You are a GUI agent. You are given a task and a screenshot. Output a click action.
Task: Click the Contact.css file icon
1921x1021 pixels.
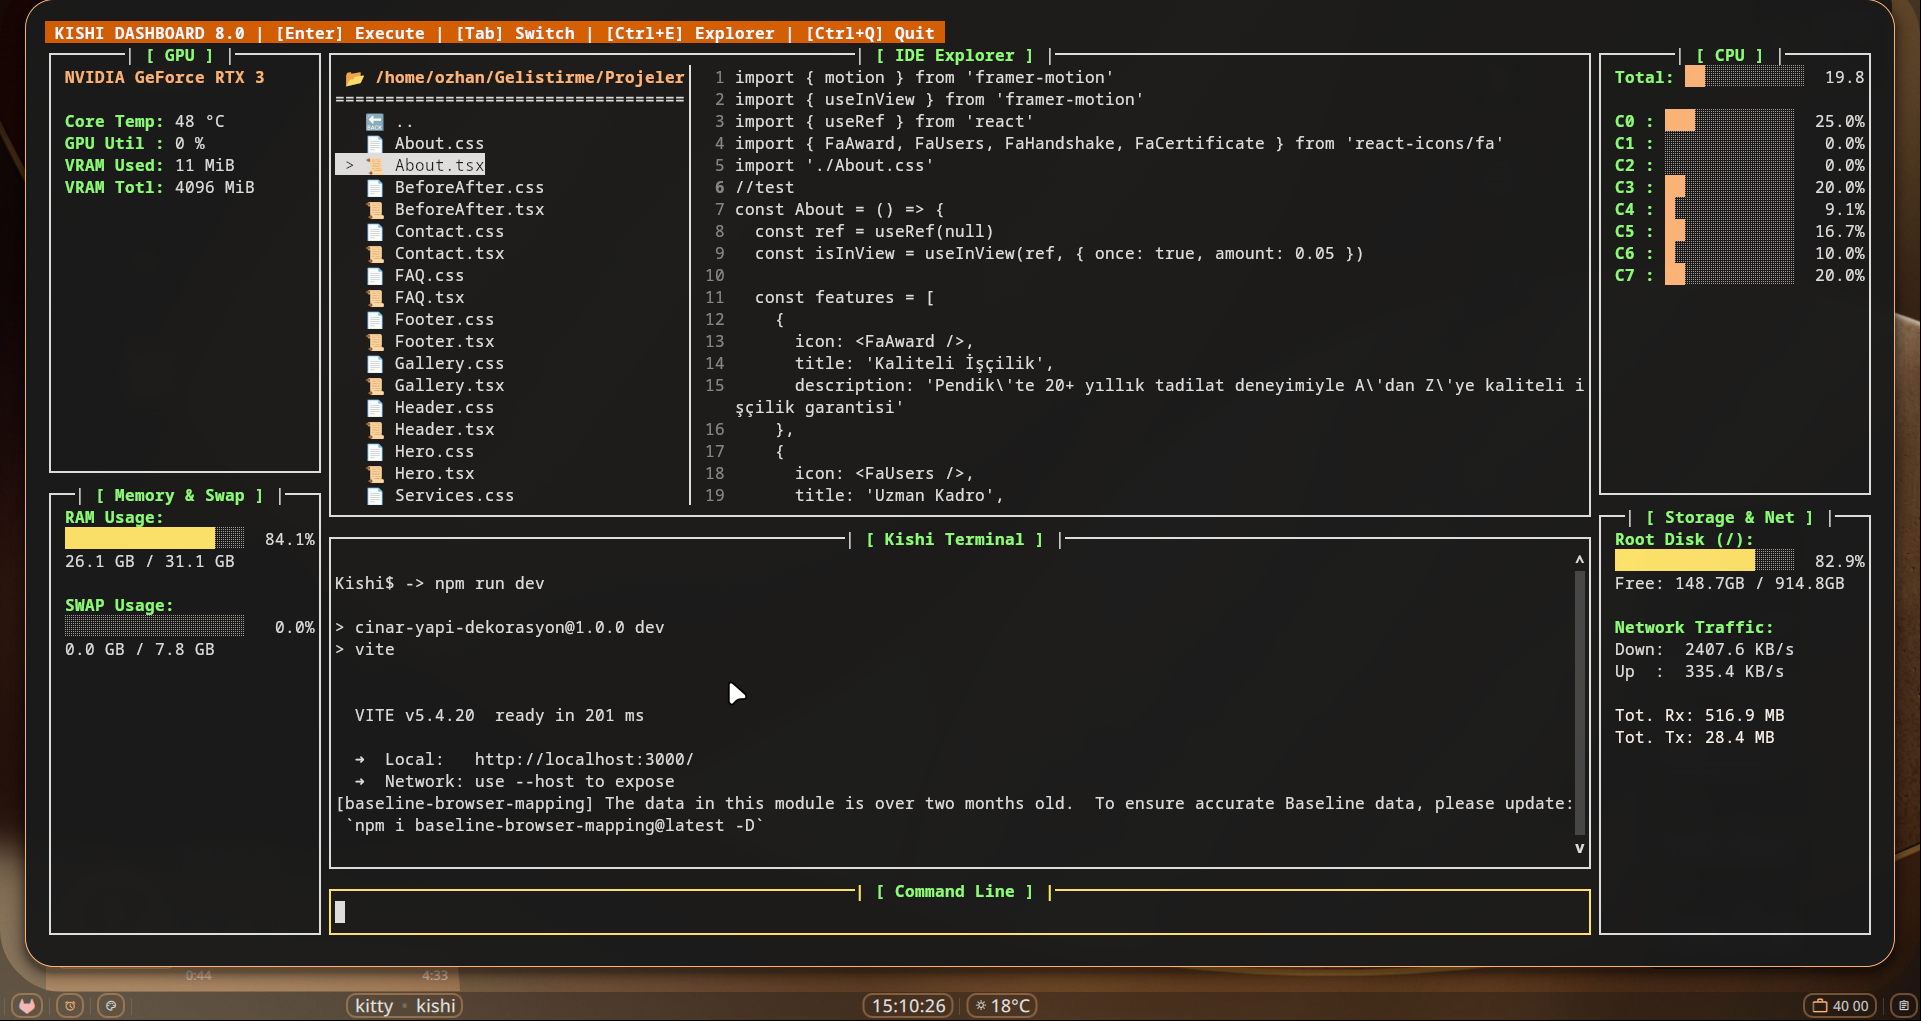pyautogui.click(x=375, y=232)
